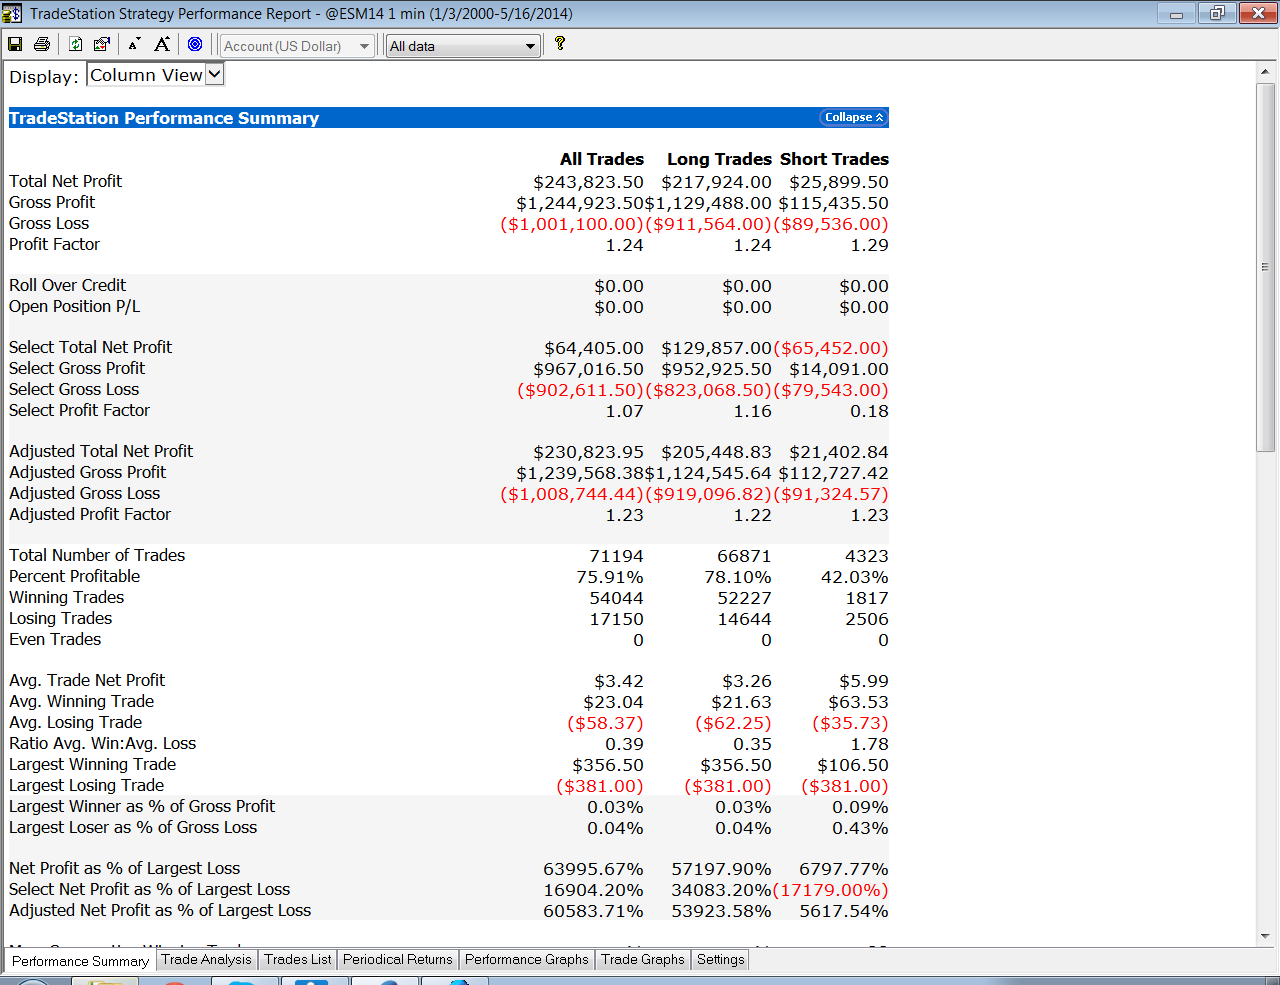Viewport: 1280px width, 985px height.
Task: Click the Gross Profit row label
Action: [52, 202]
